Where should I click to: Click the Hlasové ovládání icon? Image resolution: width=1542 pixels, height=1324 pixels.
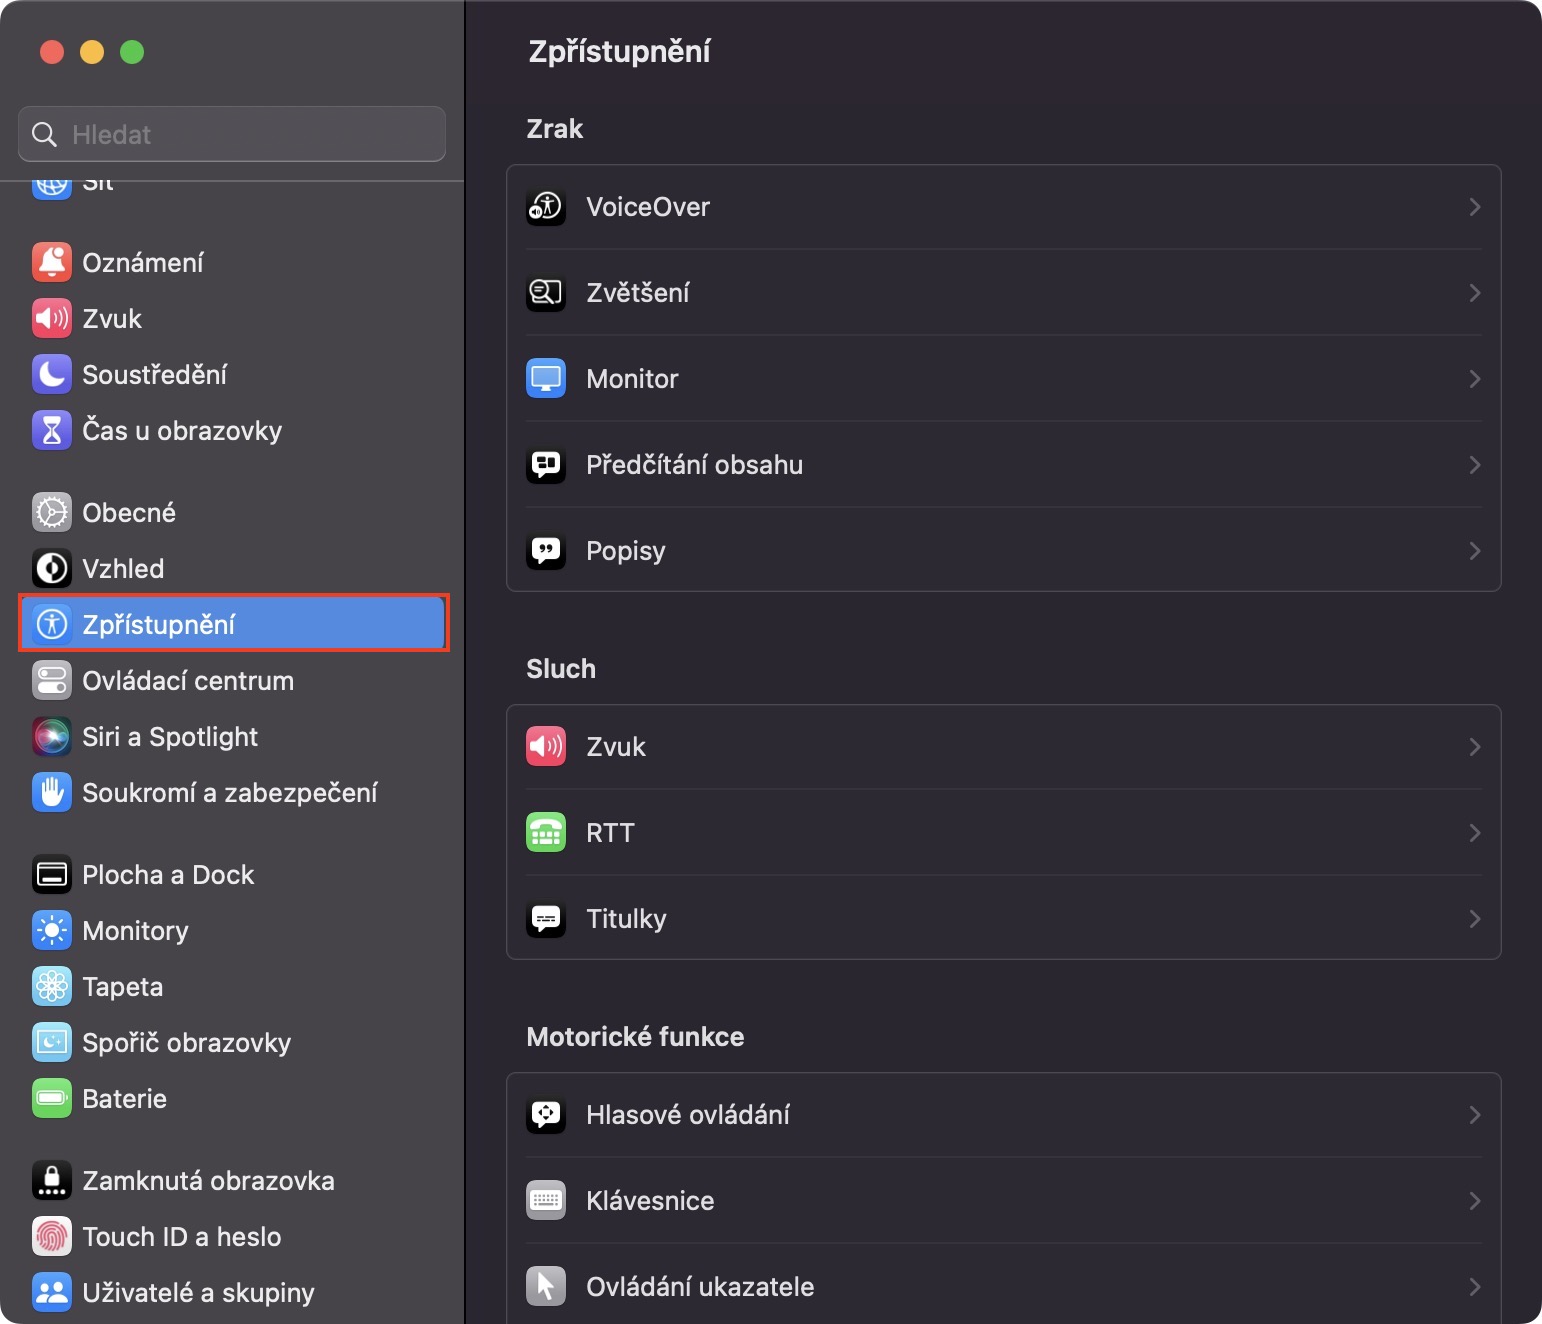click(x=546, y=1115)
